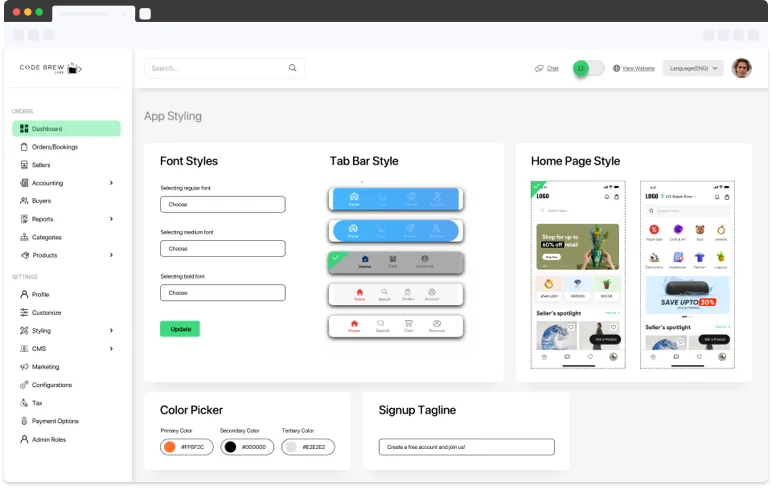Click the search magnifier icon

click(x=292, y=68)
